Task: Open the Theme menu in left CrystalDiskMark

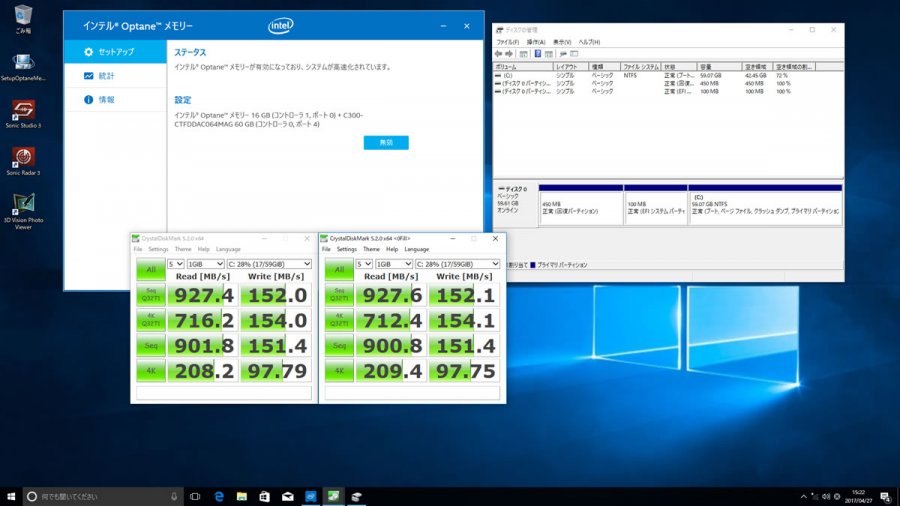Action: click(183, 249)
